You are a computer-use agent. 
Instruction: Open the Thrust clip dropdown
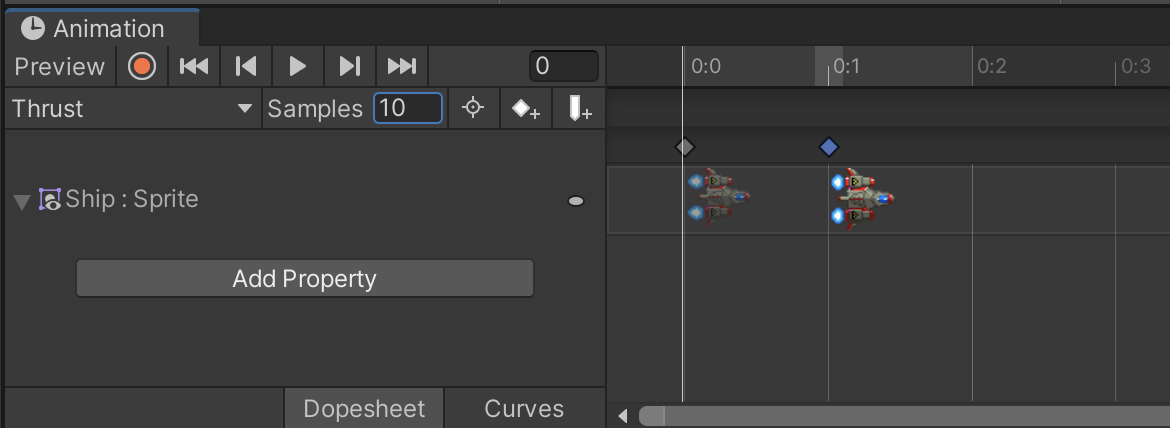point(132,109)
